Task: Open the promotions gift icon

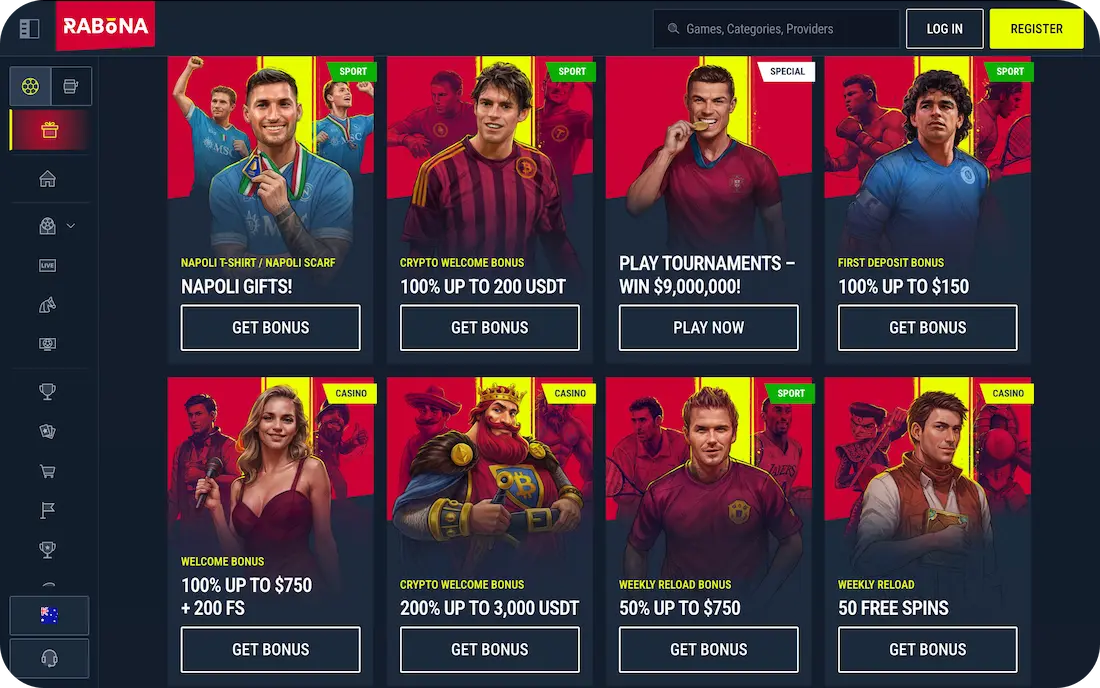Action: pos(49,130)
